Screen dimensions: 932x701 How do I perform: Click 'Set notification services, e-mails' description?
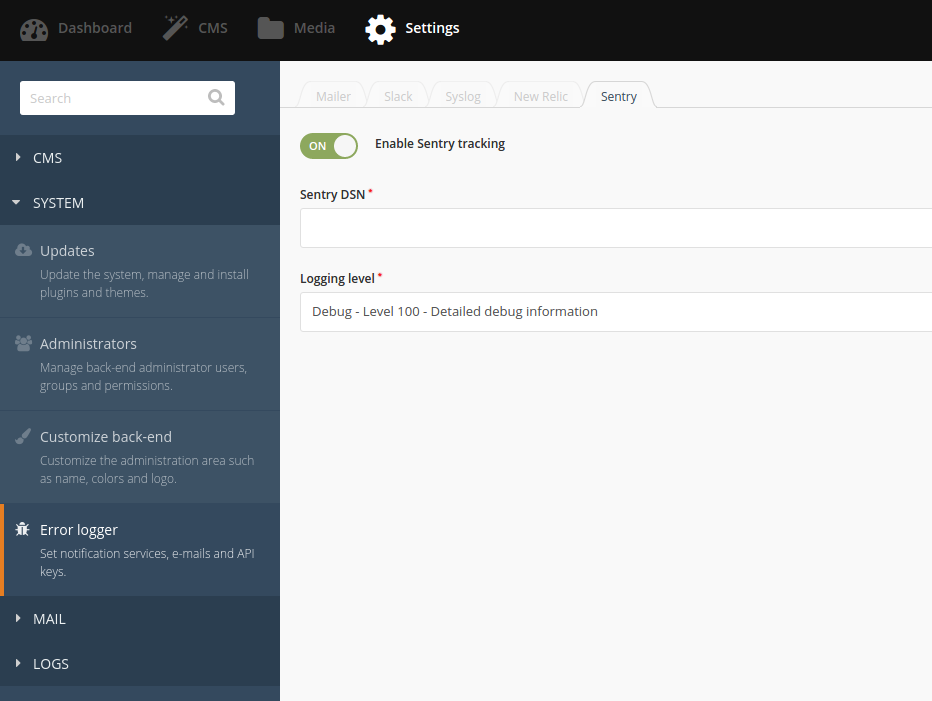tap(147, 562)
